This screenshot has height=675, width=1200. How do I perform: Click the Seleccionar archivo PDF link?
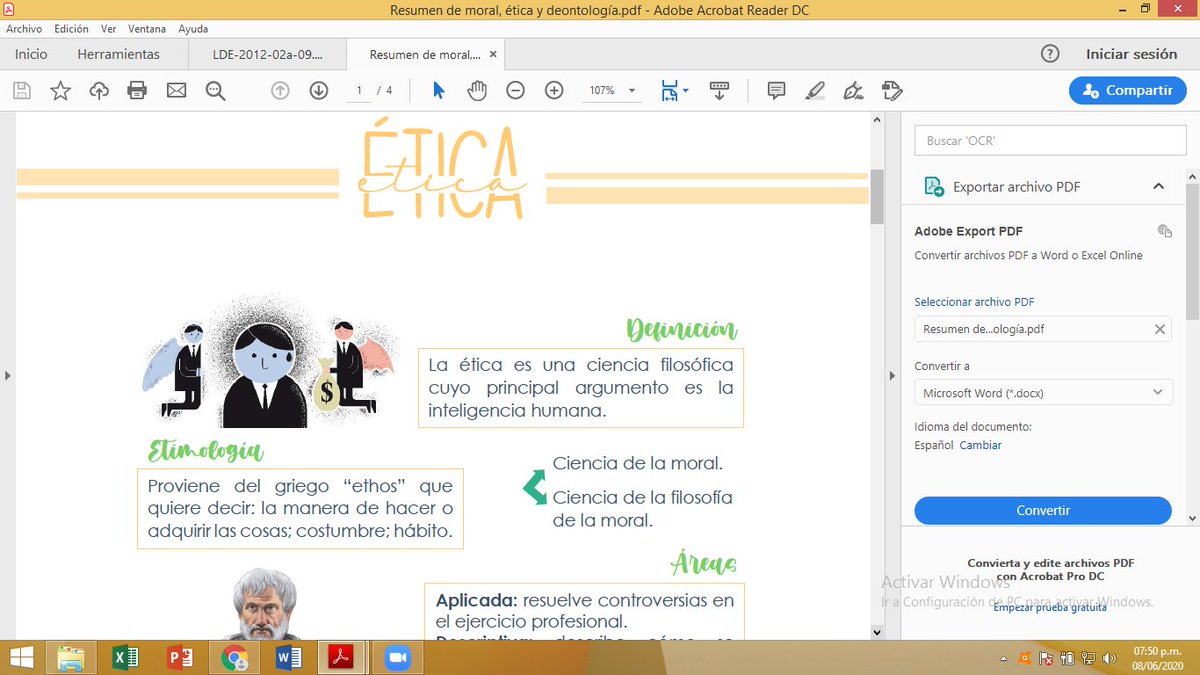pos(974,301)
